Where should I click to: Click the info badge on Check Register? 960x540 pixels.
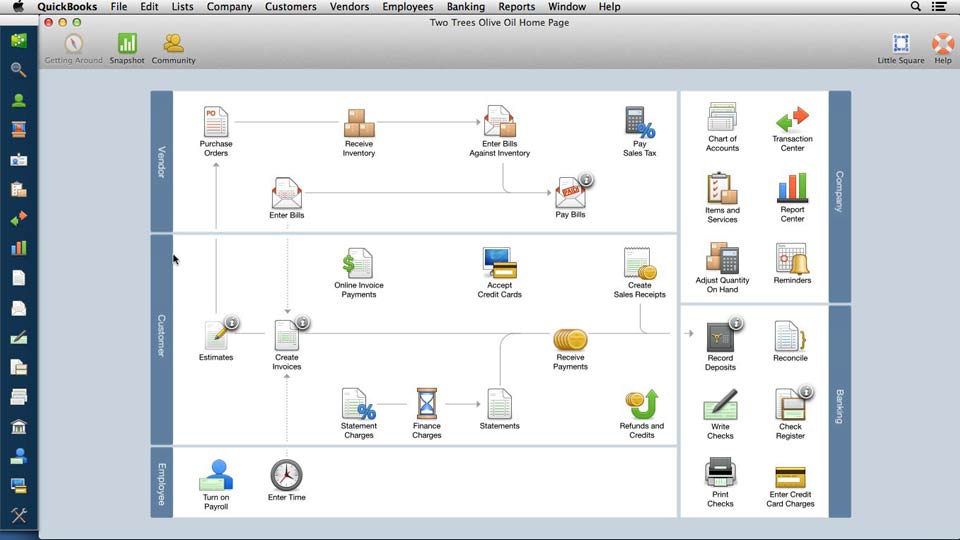tap(806, 391)
